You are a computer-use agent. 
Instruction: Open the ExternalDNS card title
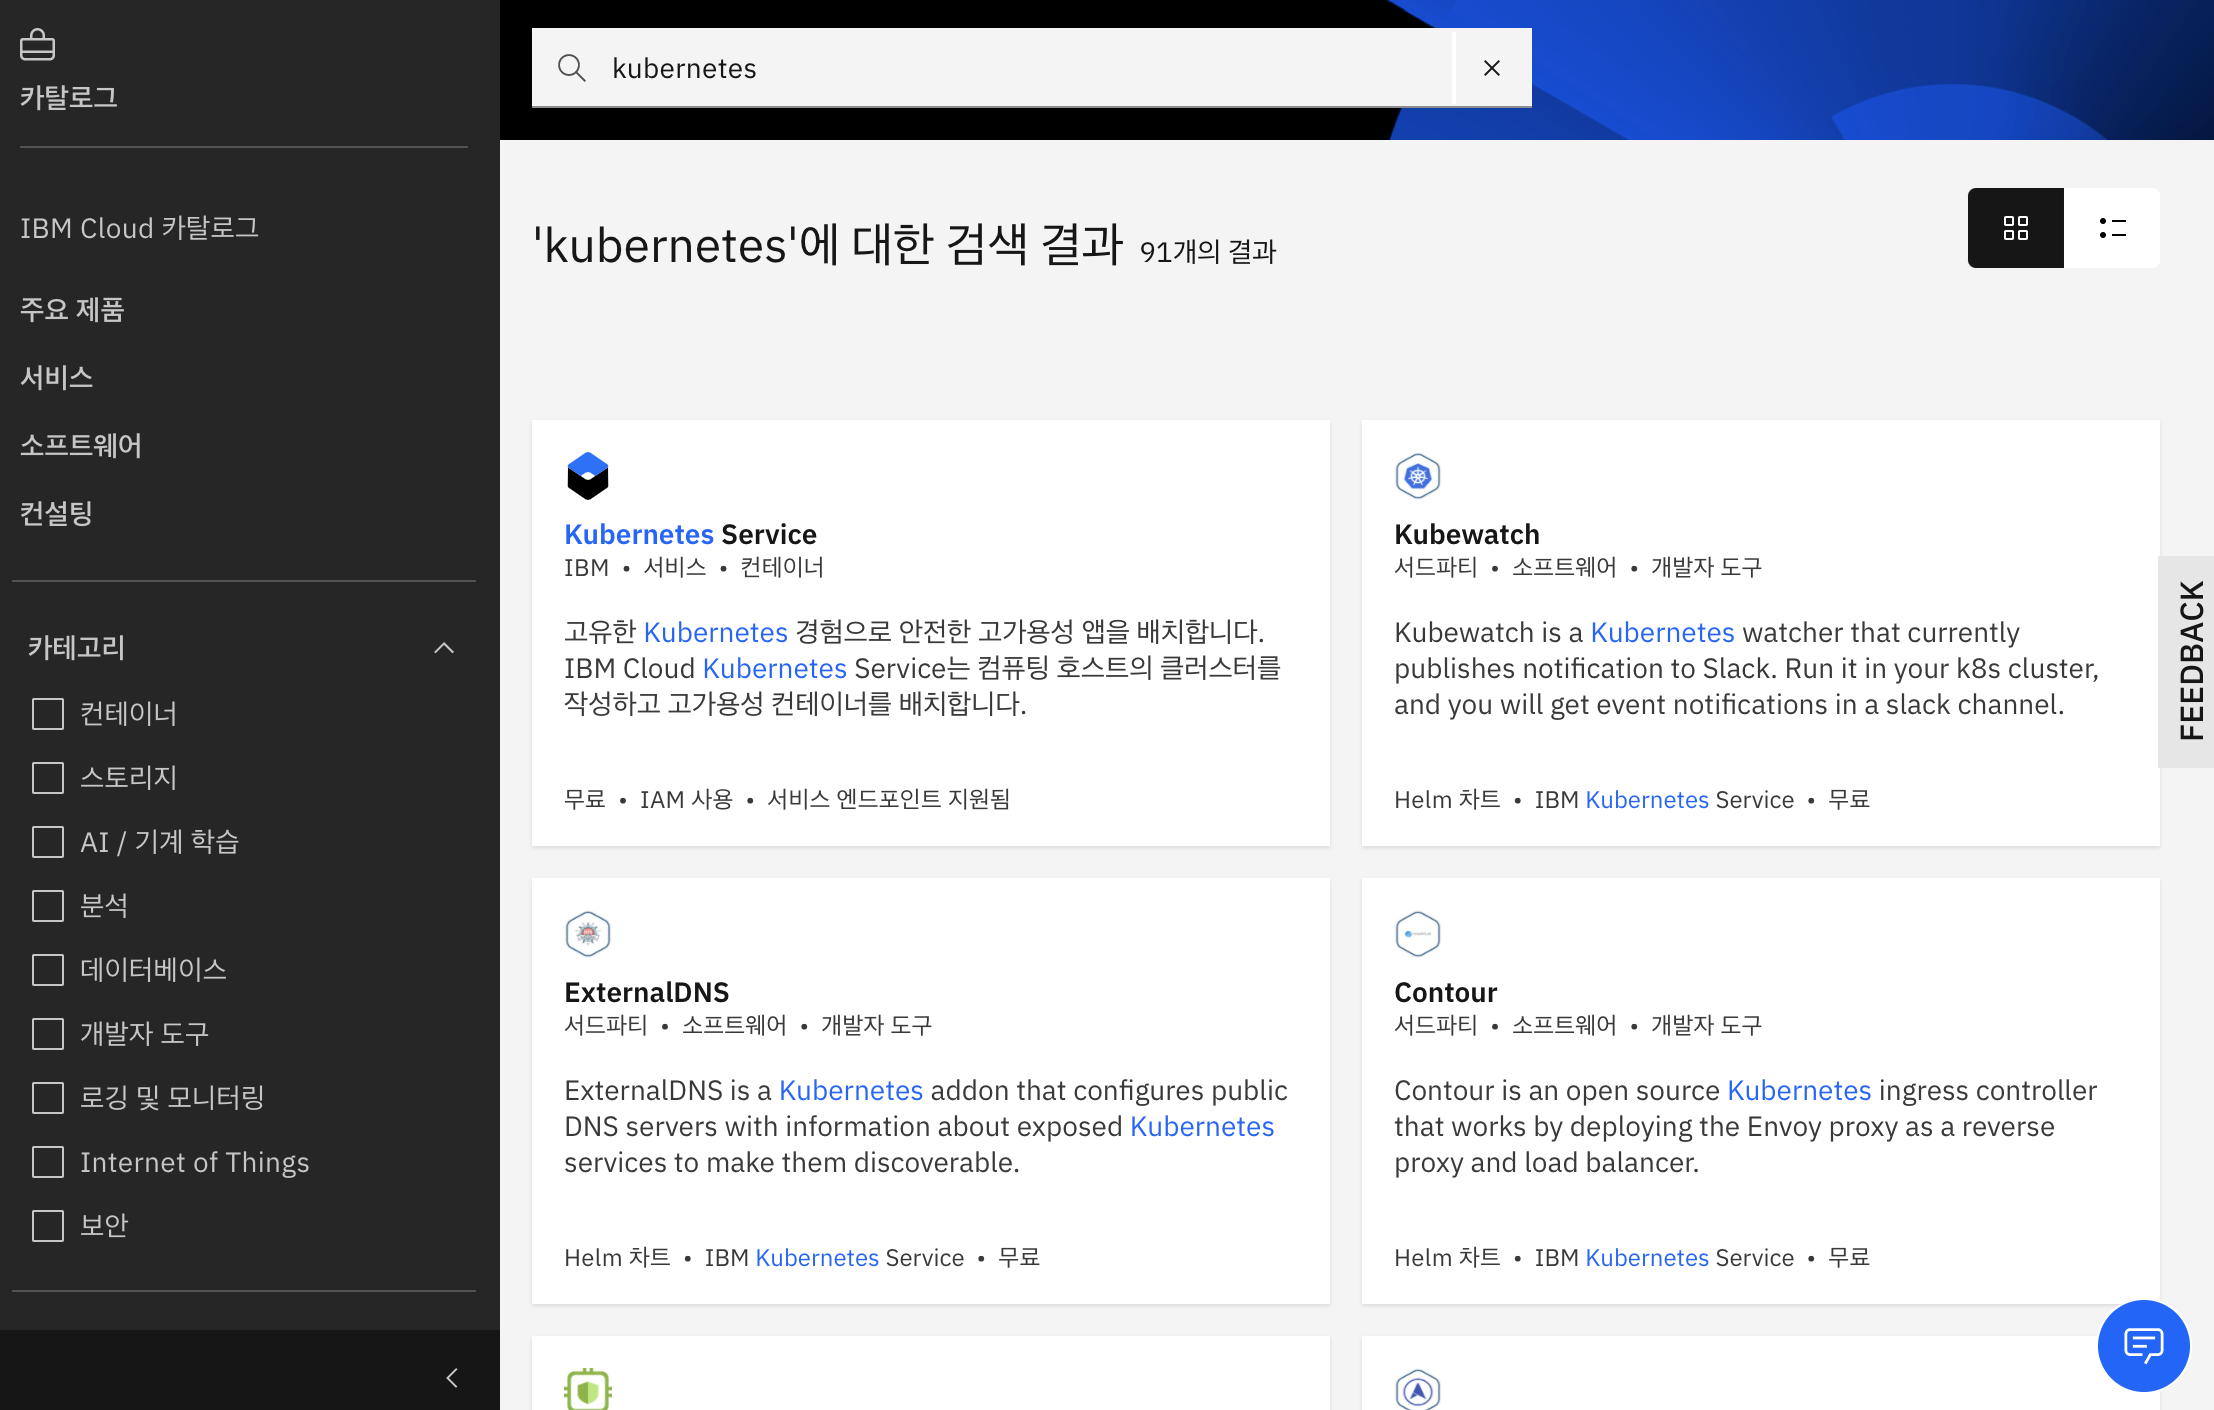pos(647,992)
